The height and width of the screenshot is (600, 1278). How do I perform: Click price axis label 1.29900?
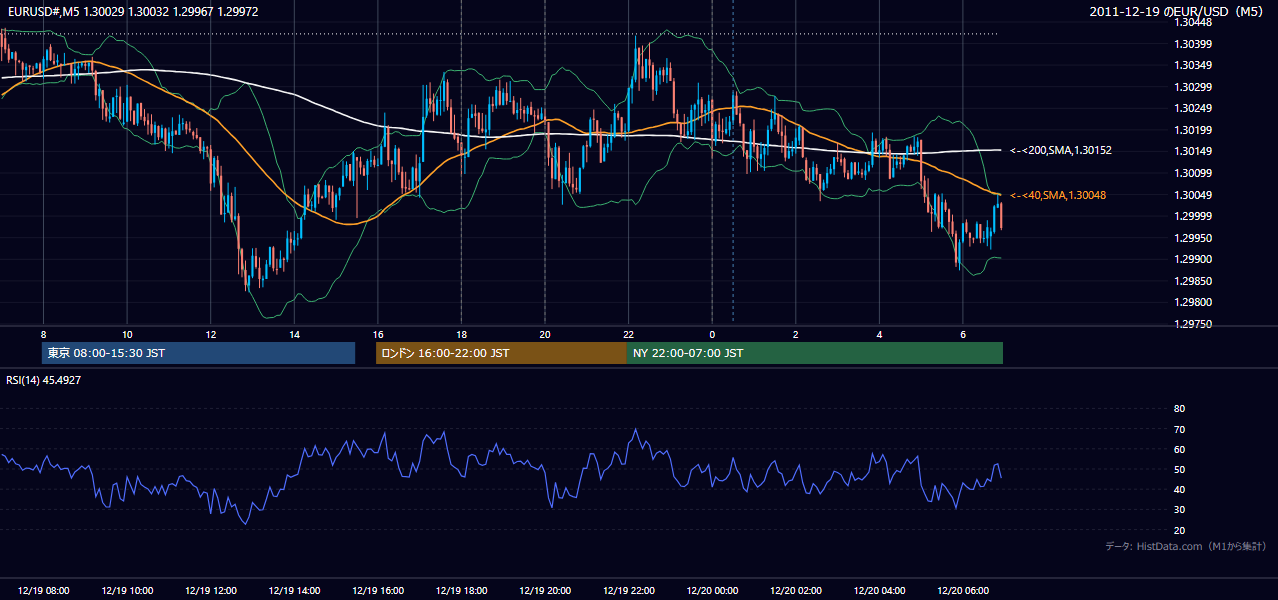tap(1192, 259)
